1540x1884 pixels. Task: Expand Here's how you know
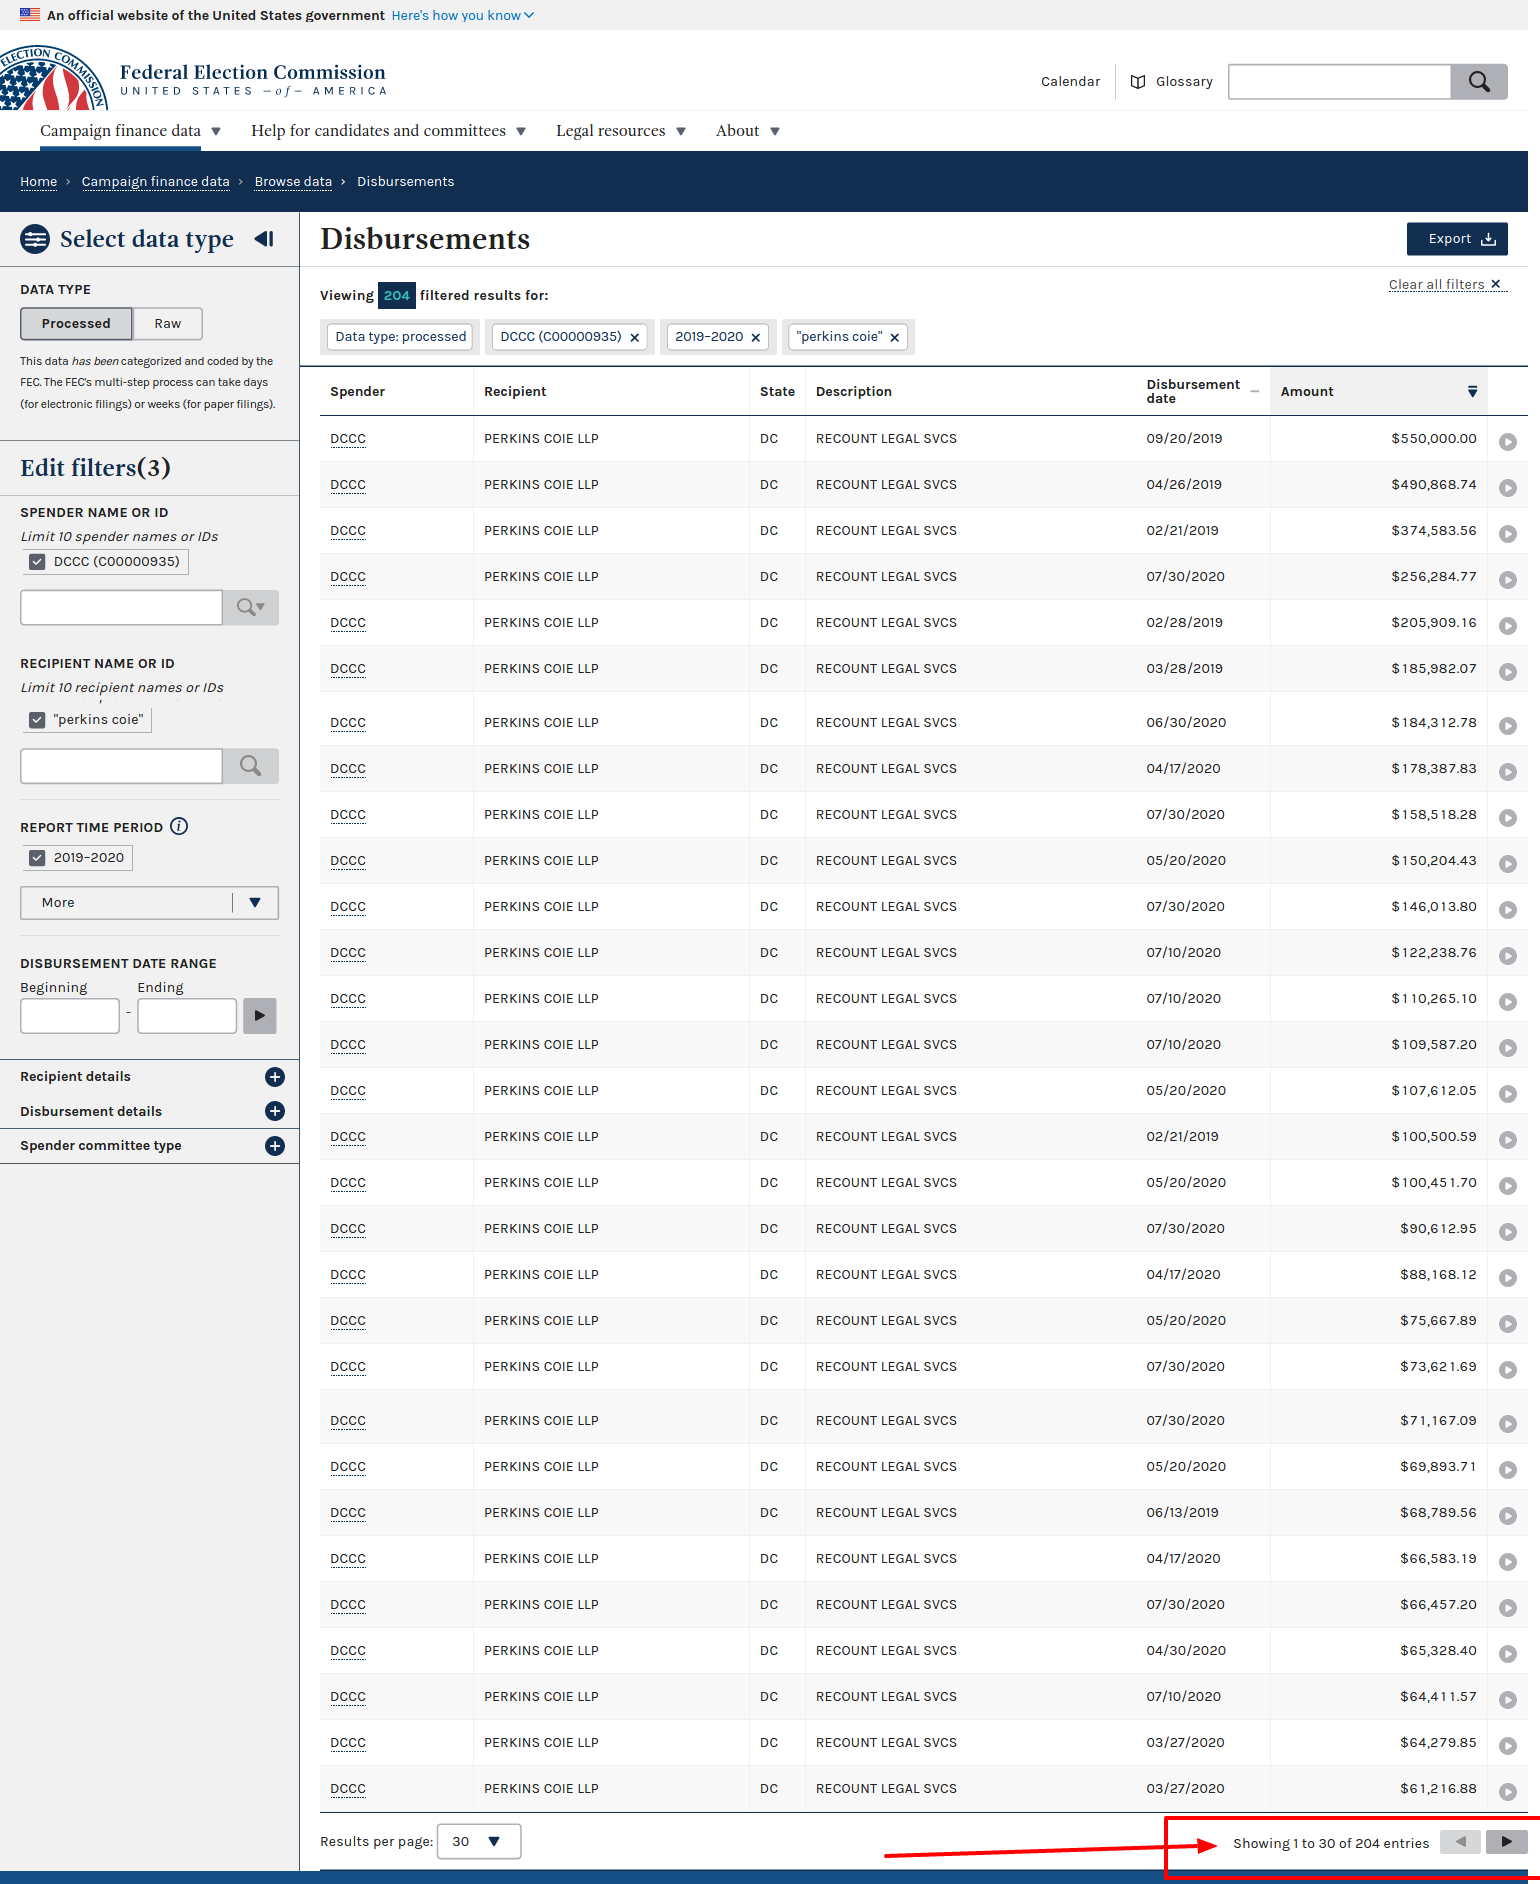462,15
